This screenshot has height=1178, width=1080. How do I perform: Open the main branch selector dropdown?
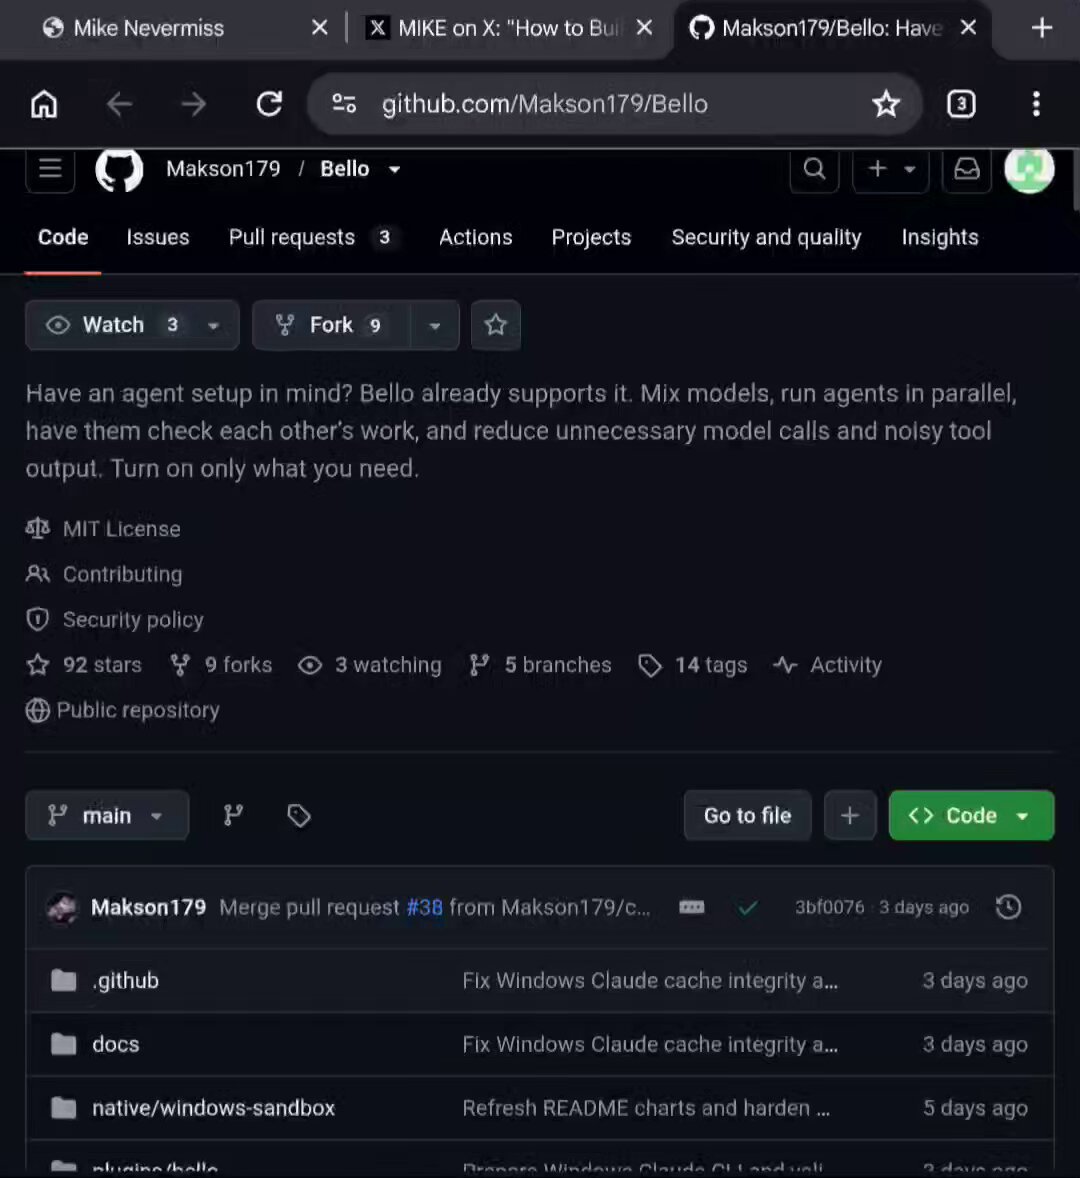pos(107,815)
